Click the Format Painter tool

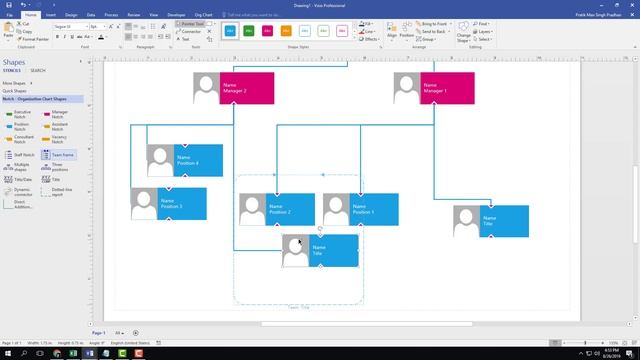click(33, 39)
